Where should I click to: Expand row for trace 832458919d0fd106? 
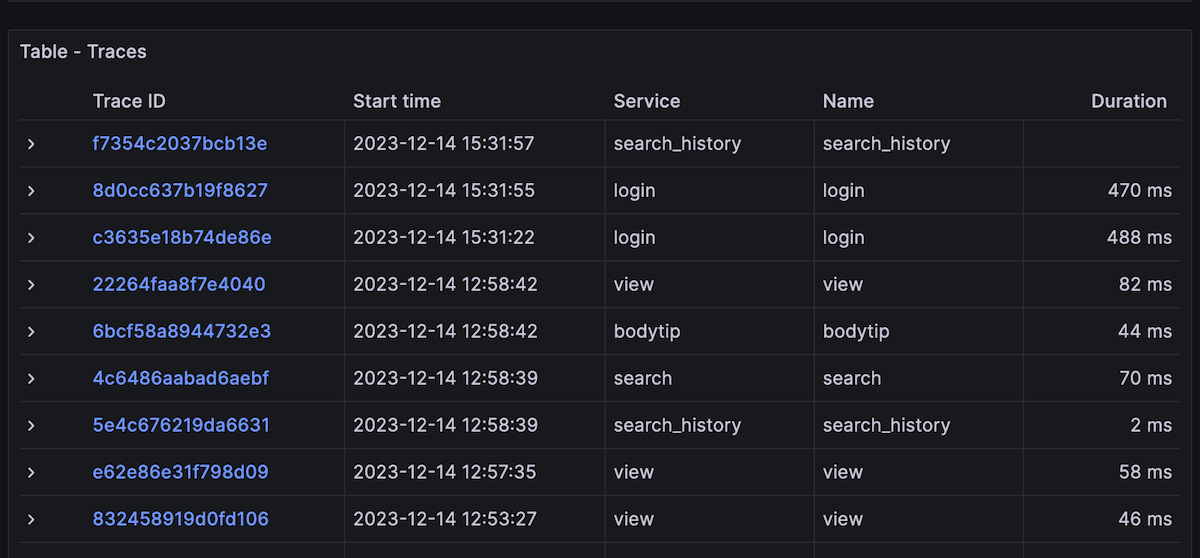click(x=31, y=520)
